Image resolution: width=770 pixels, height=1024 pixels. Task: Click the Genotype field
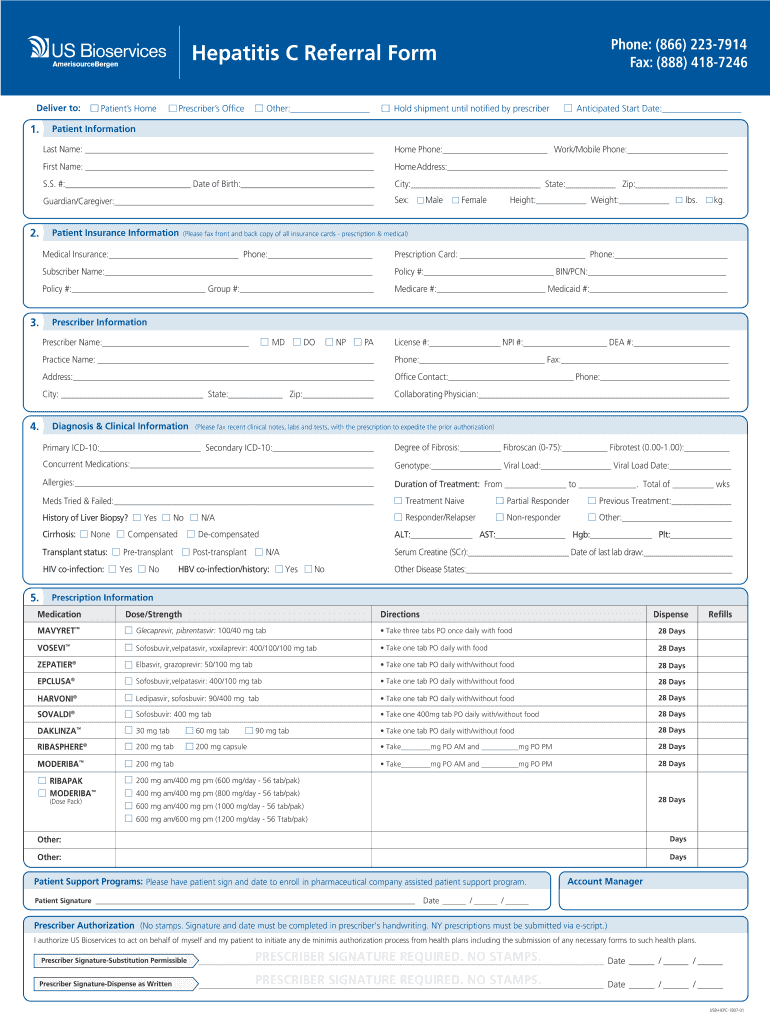(466, 466)
